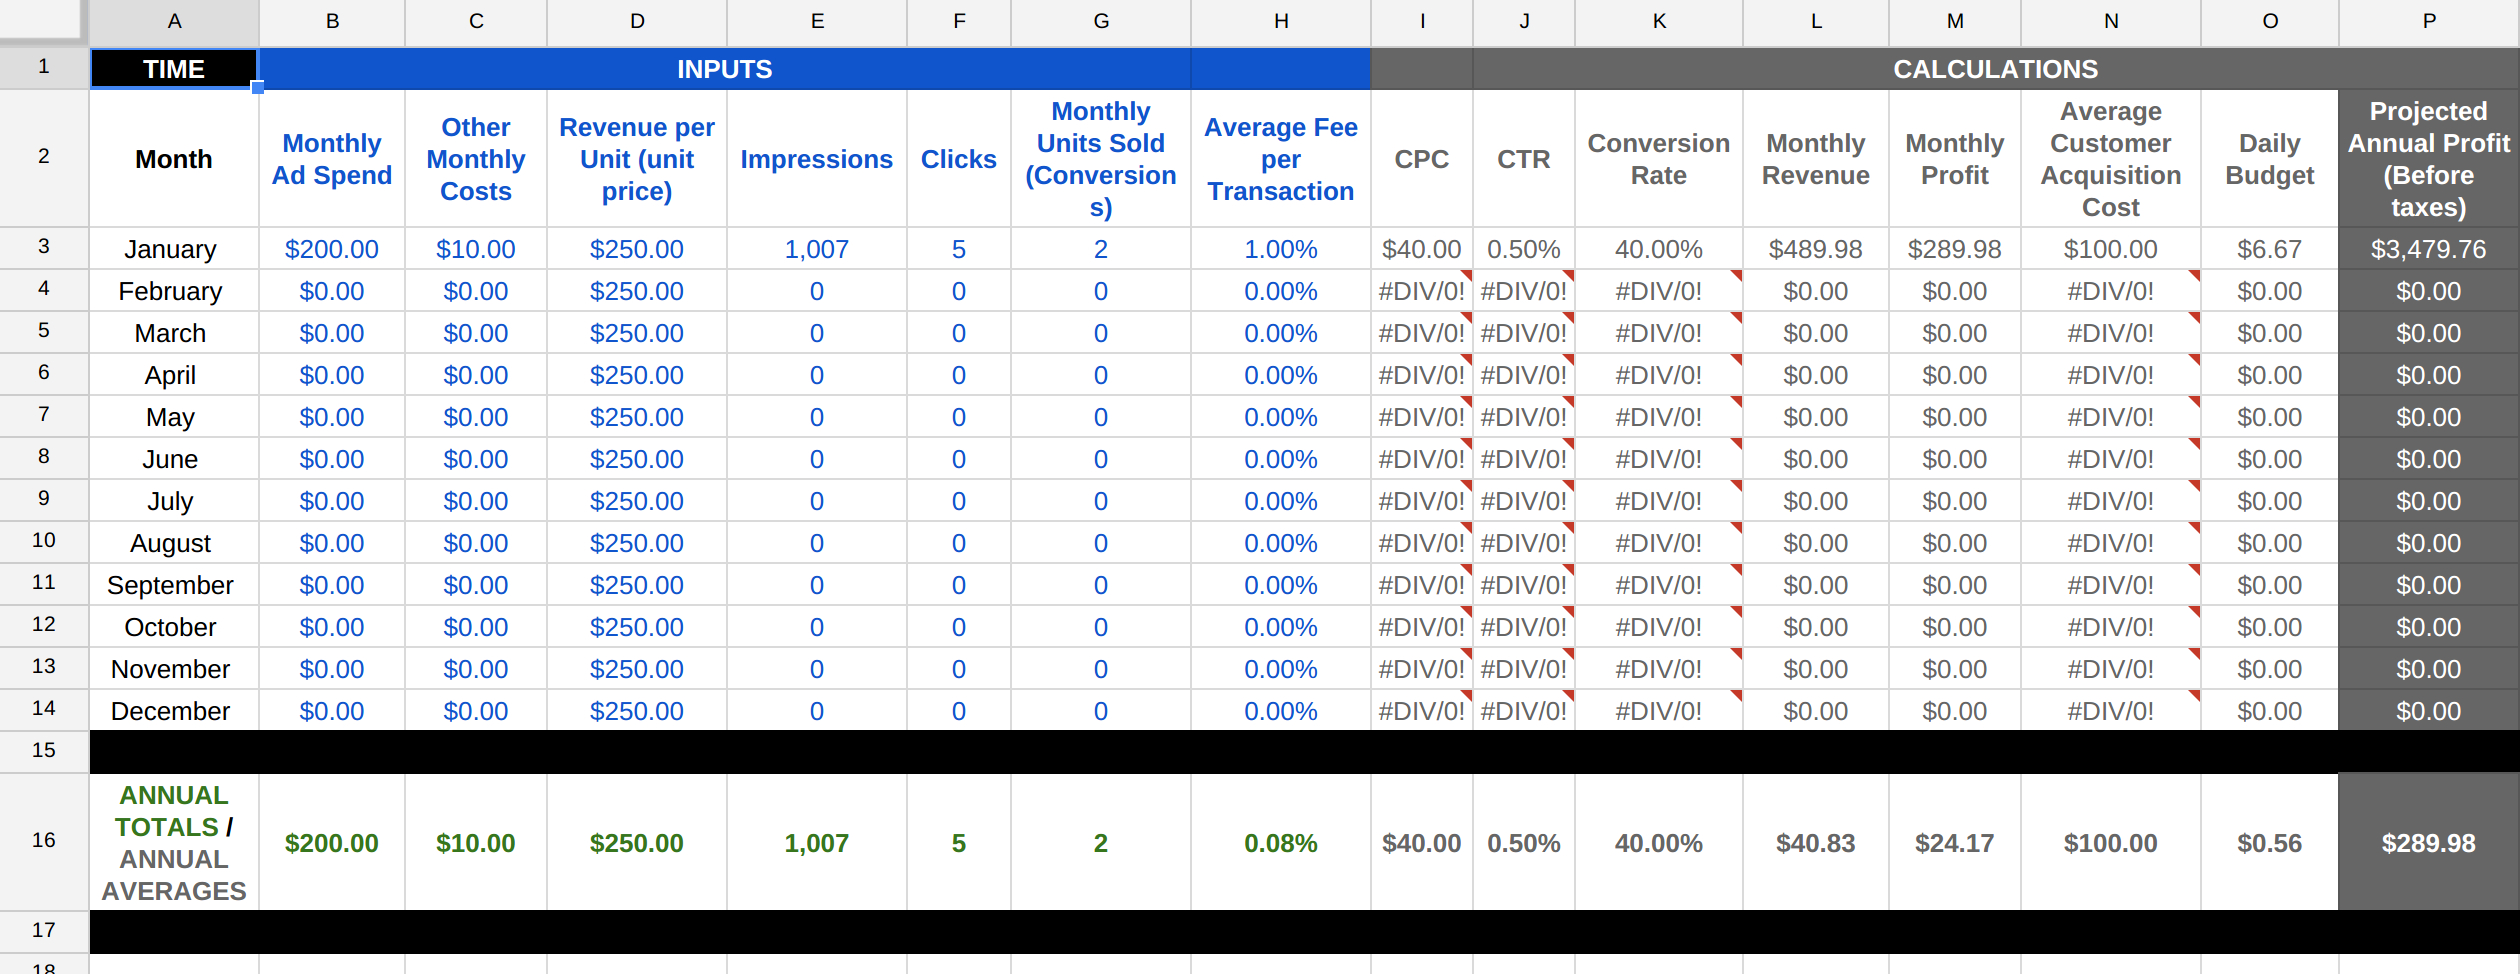Click the gray CALCULATIONS header band

coord(1994,69)
